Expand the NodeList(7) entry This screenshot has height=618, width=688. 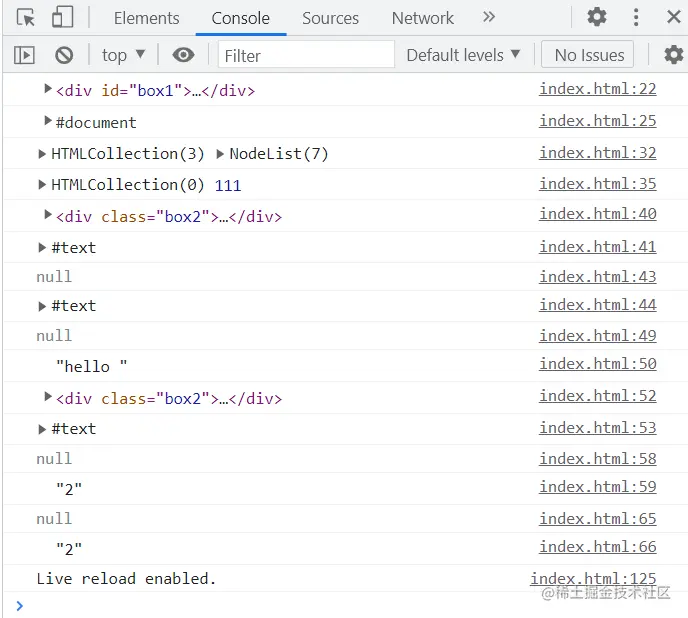click(220, 154)
